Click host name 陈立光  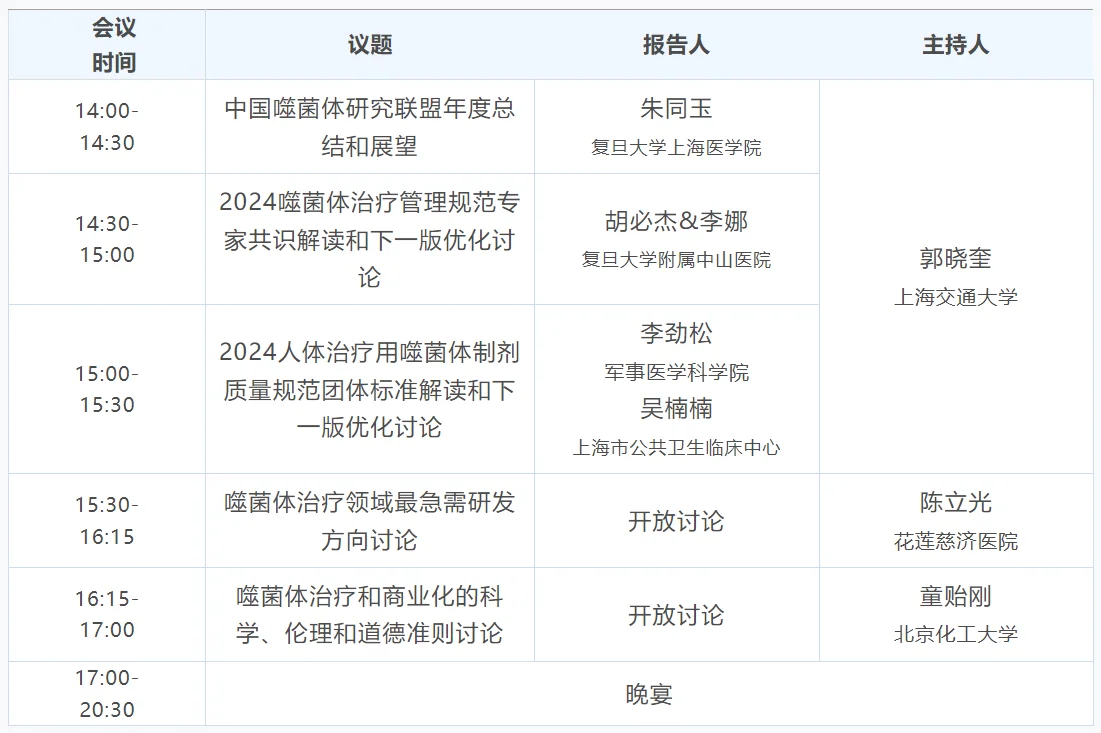[956, 503]
